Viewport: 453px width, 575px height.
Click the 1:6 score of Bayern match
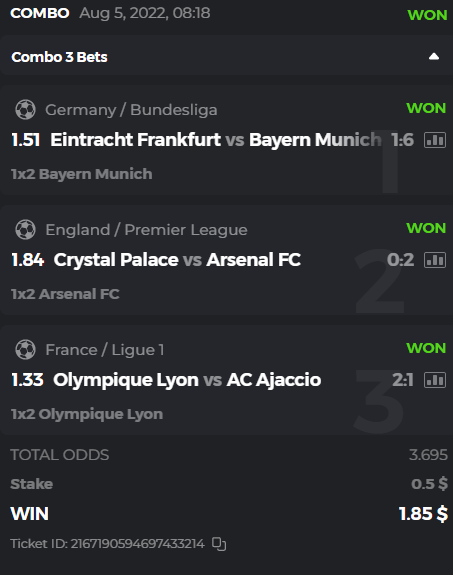click(402, 140)
